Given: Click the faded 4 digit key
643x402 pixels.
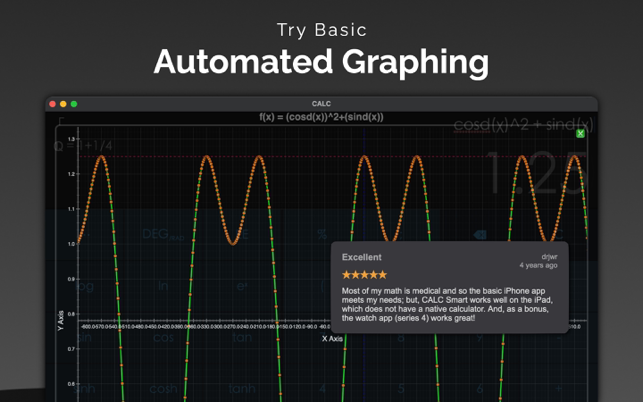Looking at the screenshot, I should point(322,388).
